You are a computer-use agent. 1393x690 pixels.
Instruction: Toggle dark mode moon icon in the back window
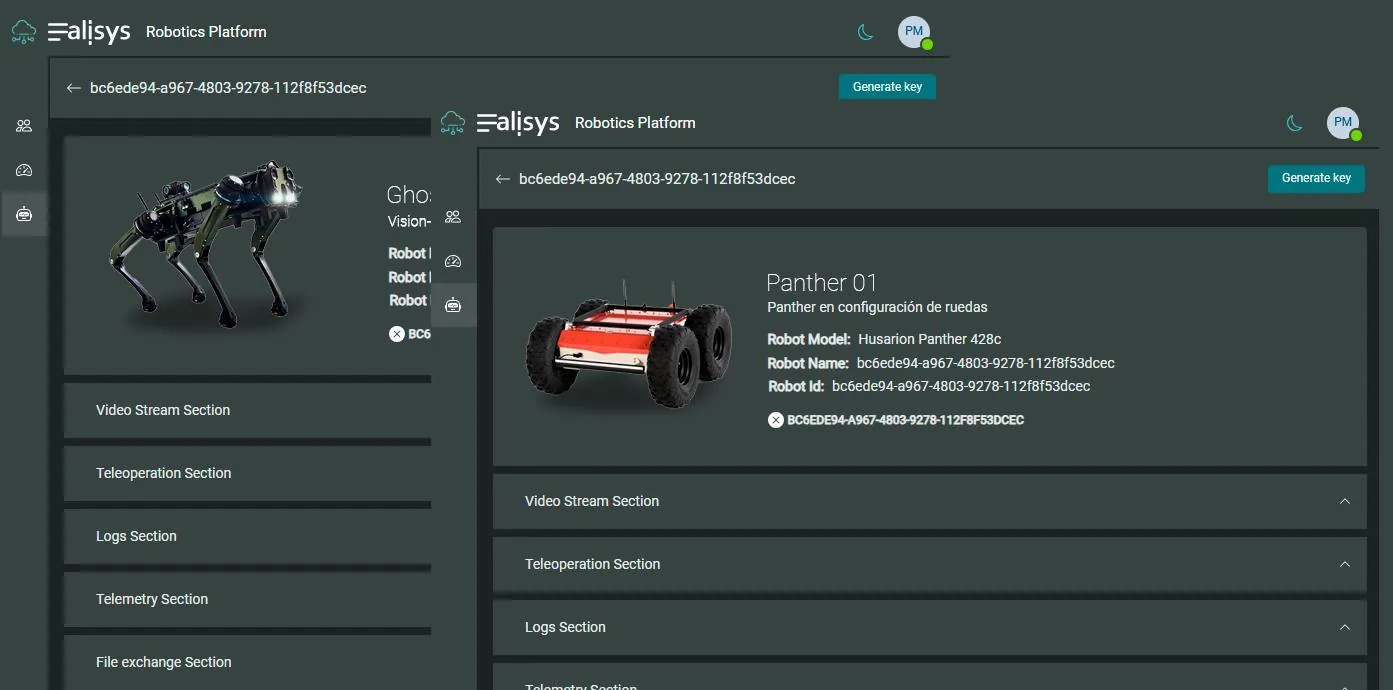click(x=866, y=32)
